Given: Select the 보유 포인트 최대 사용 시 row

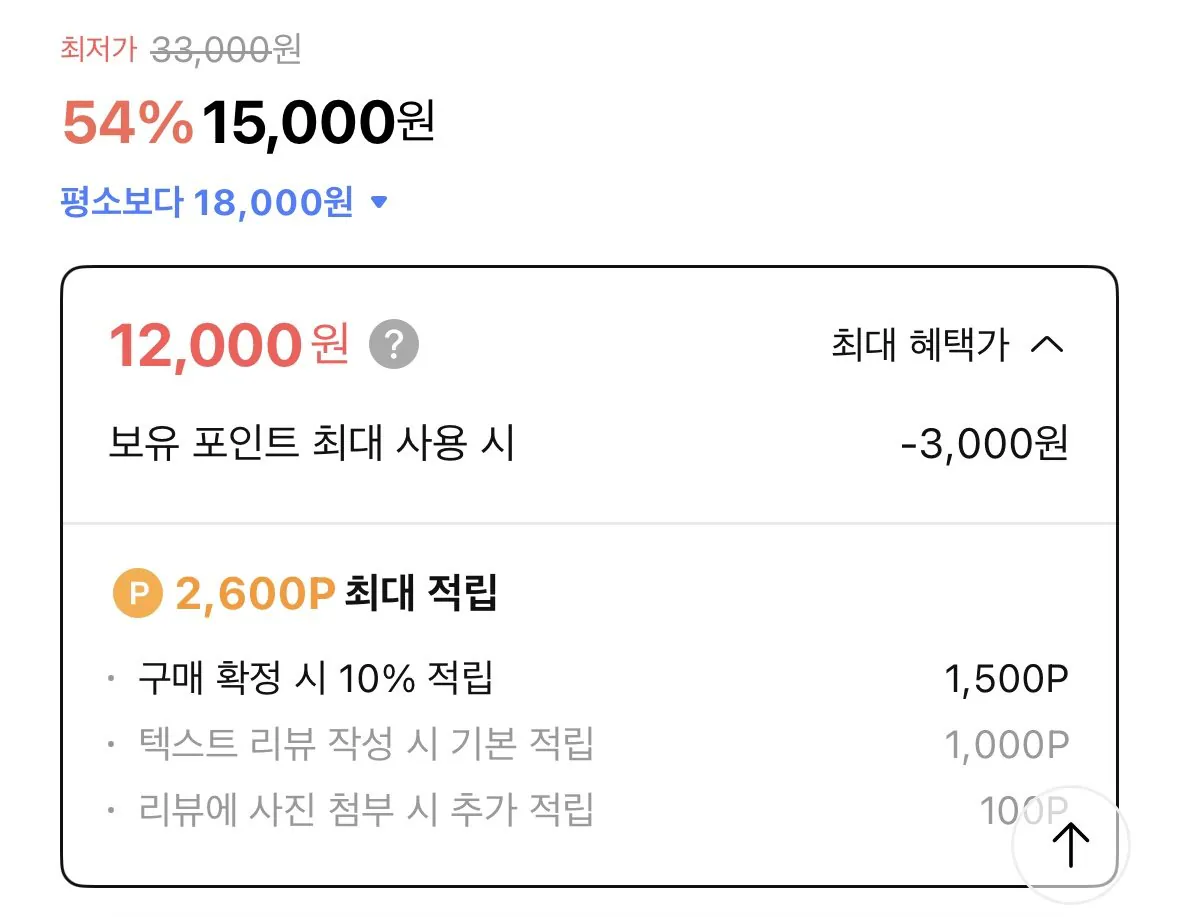Looking at the screenshot, I should coord(311,443).
